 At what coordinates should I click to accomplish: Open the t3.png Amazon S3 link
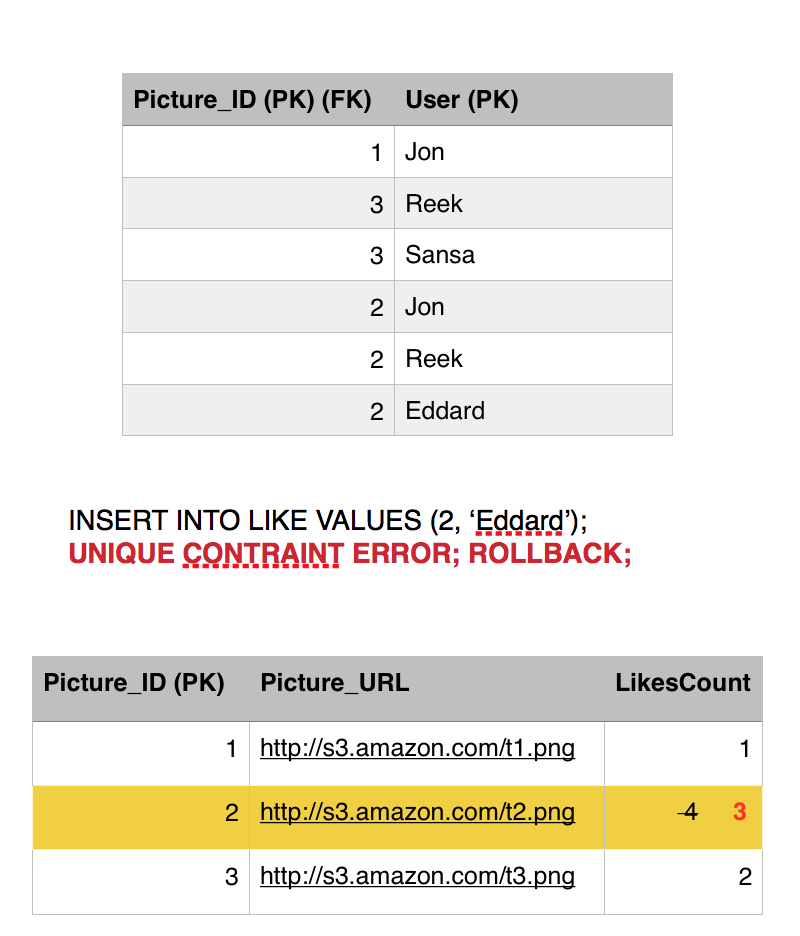417,876
